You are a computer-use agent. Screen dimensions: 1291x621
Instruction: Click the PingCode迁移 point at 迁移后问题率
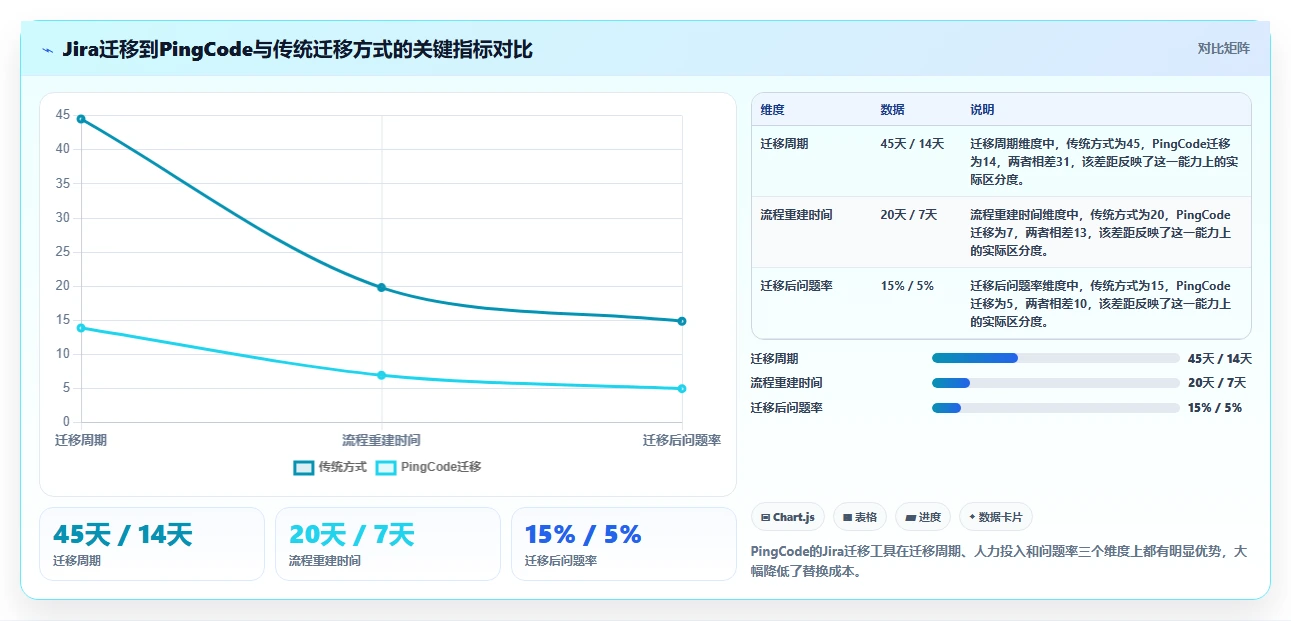click(682, 389)
